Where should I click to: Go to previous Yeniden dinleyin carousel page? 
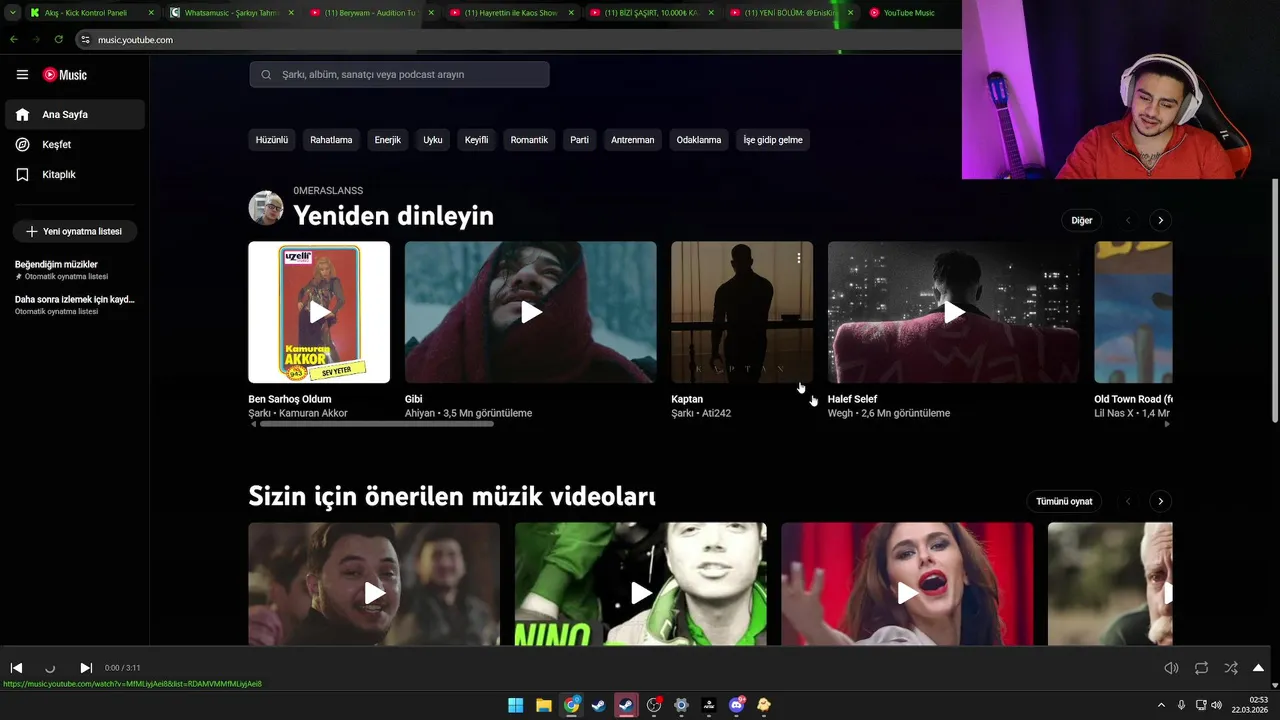[1128, 220]
